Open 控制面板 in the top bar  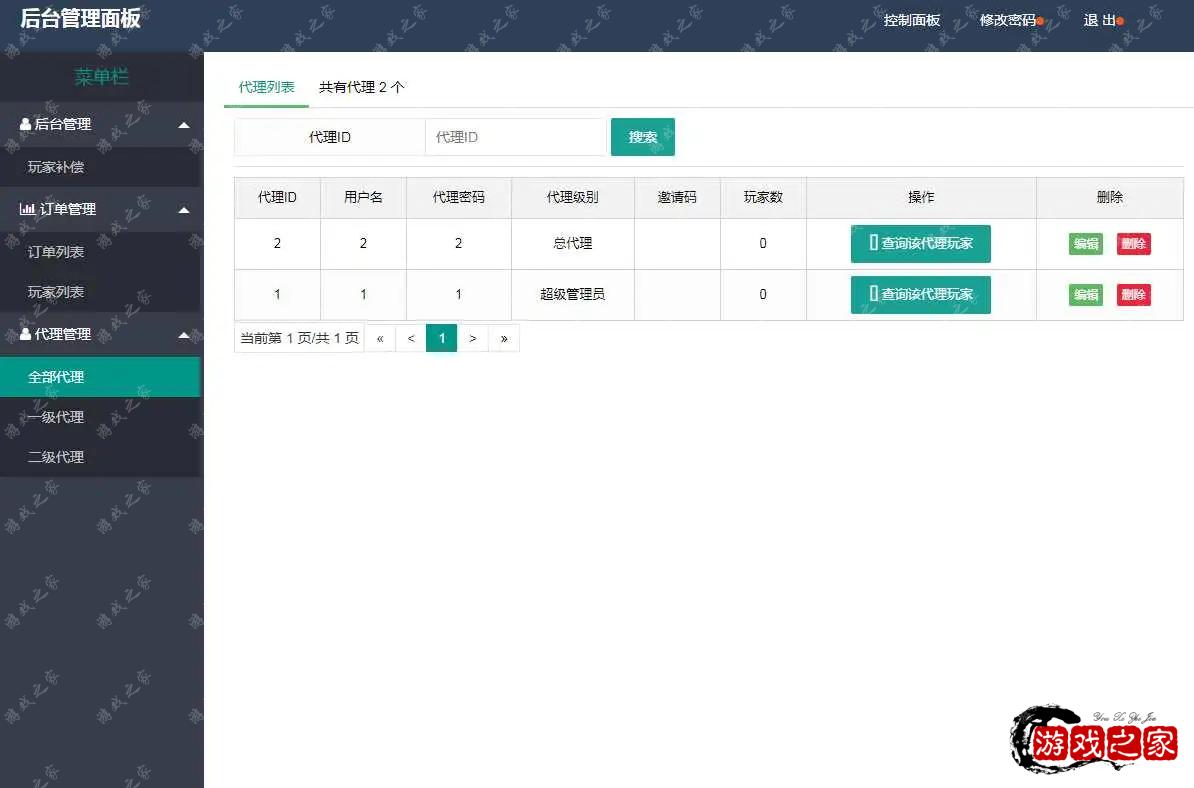(x=911, y=18)
